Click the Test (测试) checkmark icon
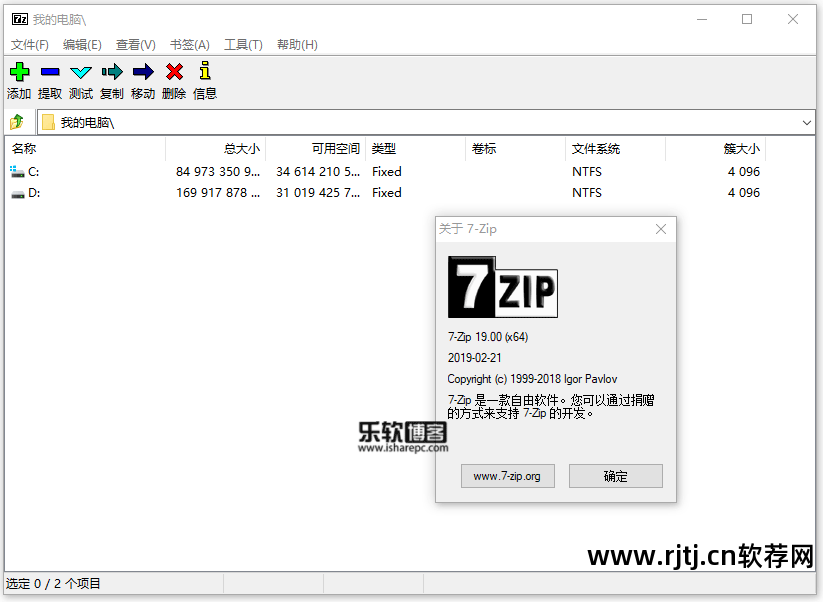The height and width of the screenshot is (602, 823). tap(81, 72)
